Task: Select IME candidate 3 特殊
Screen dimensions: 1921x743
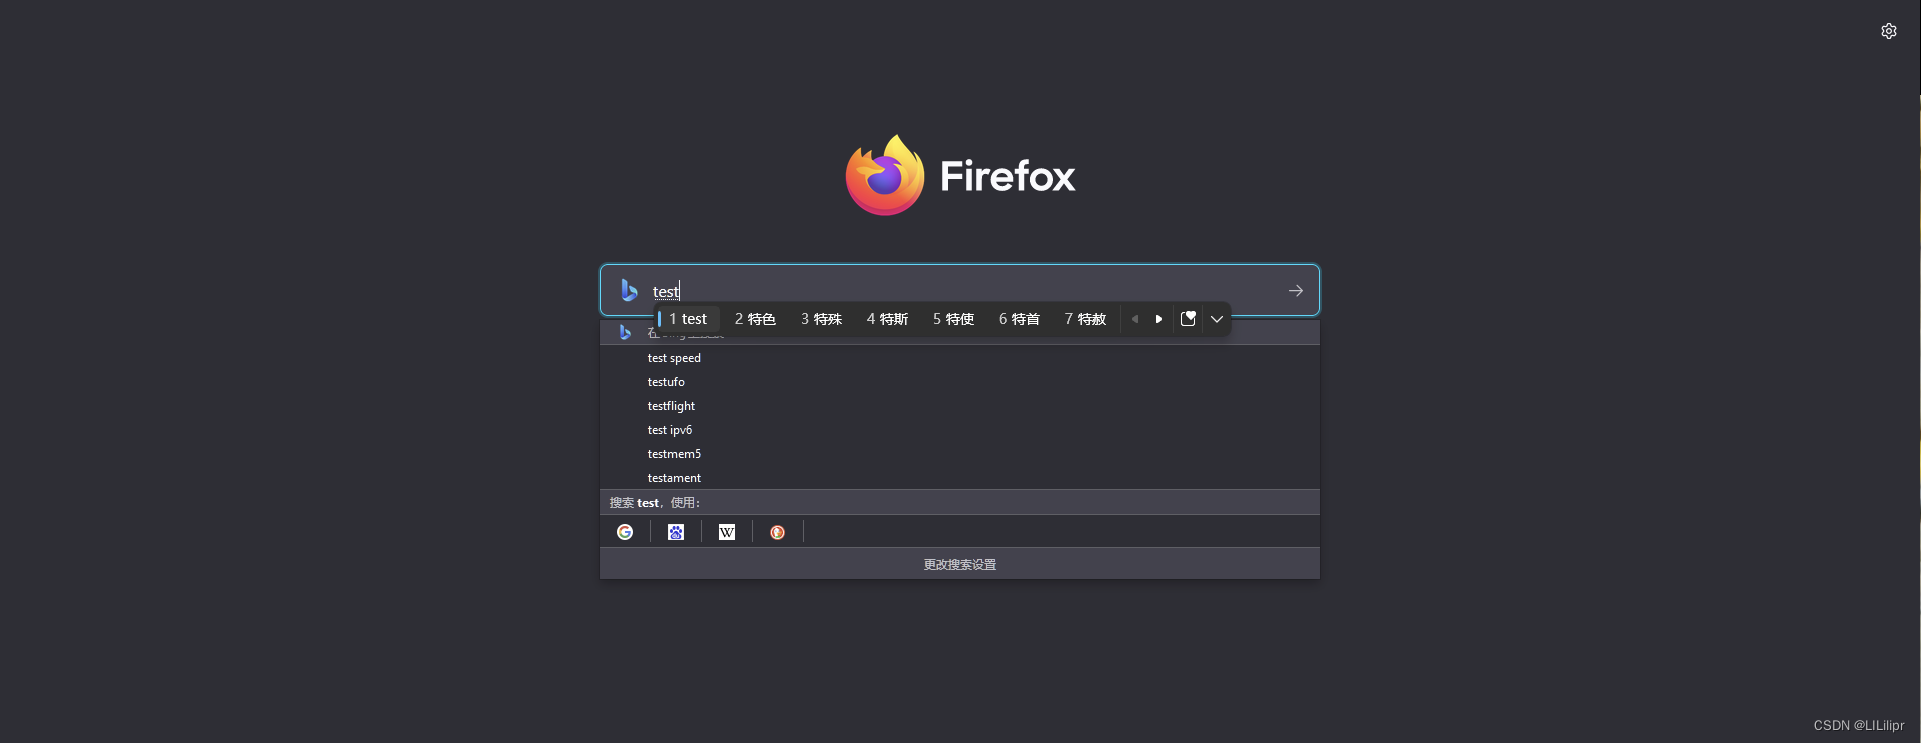Action: [821, 319]
